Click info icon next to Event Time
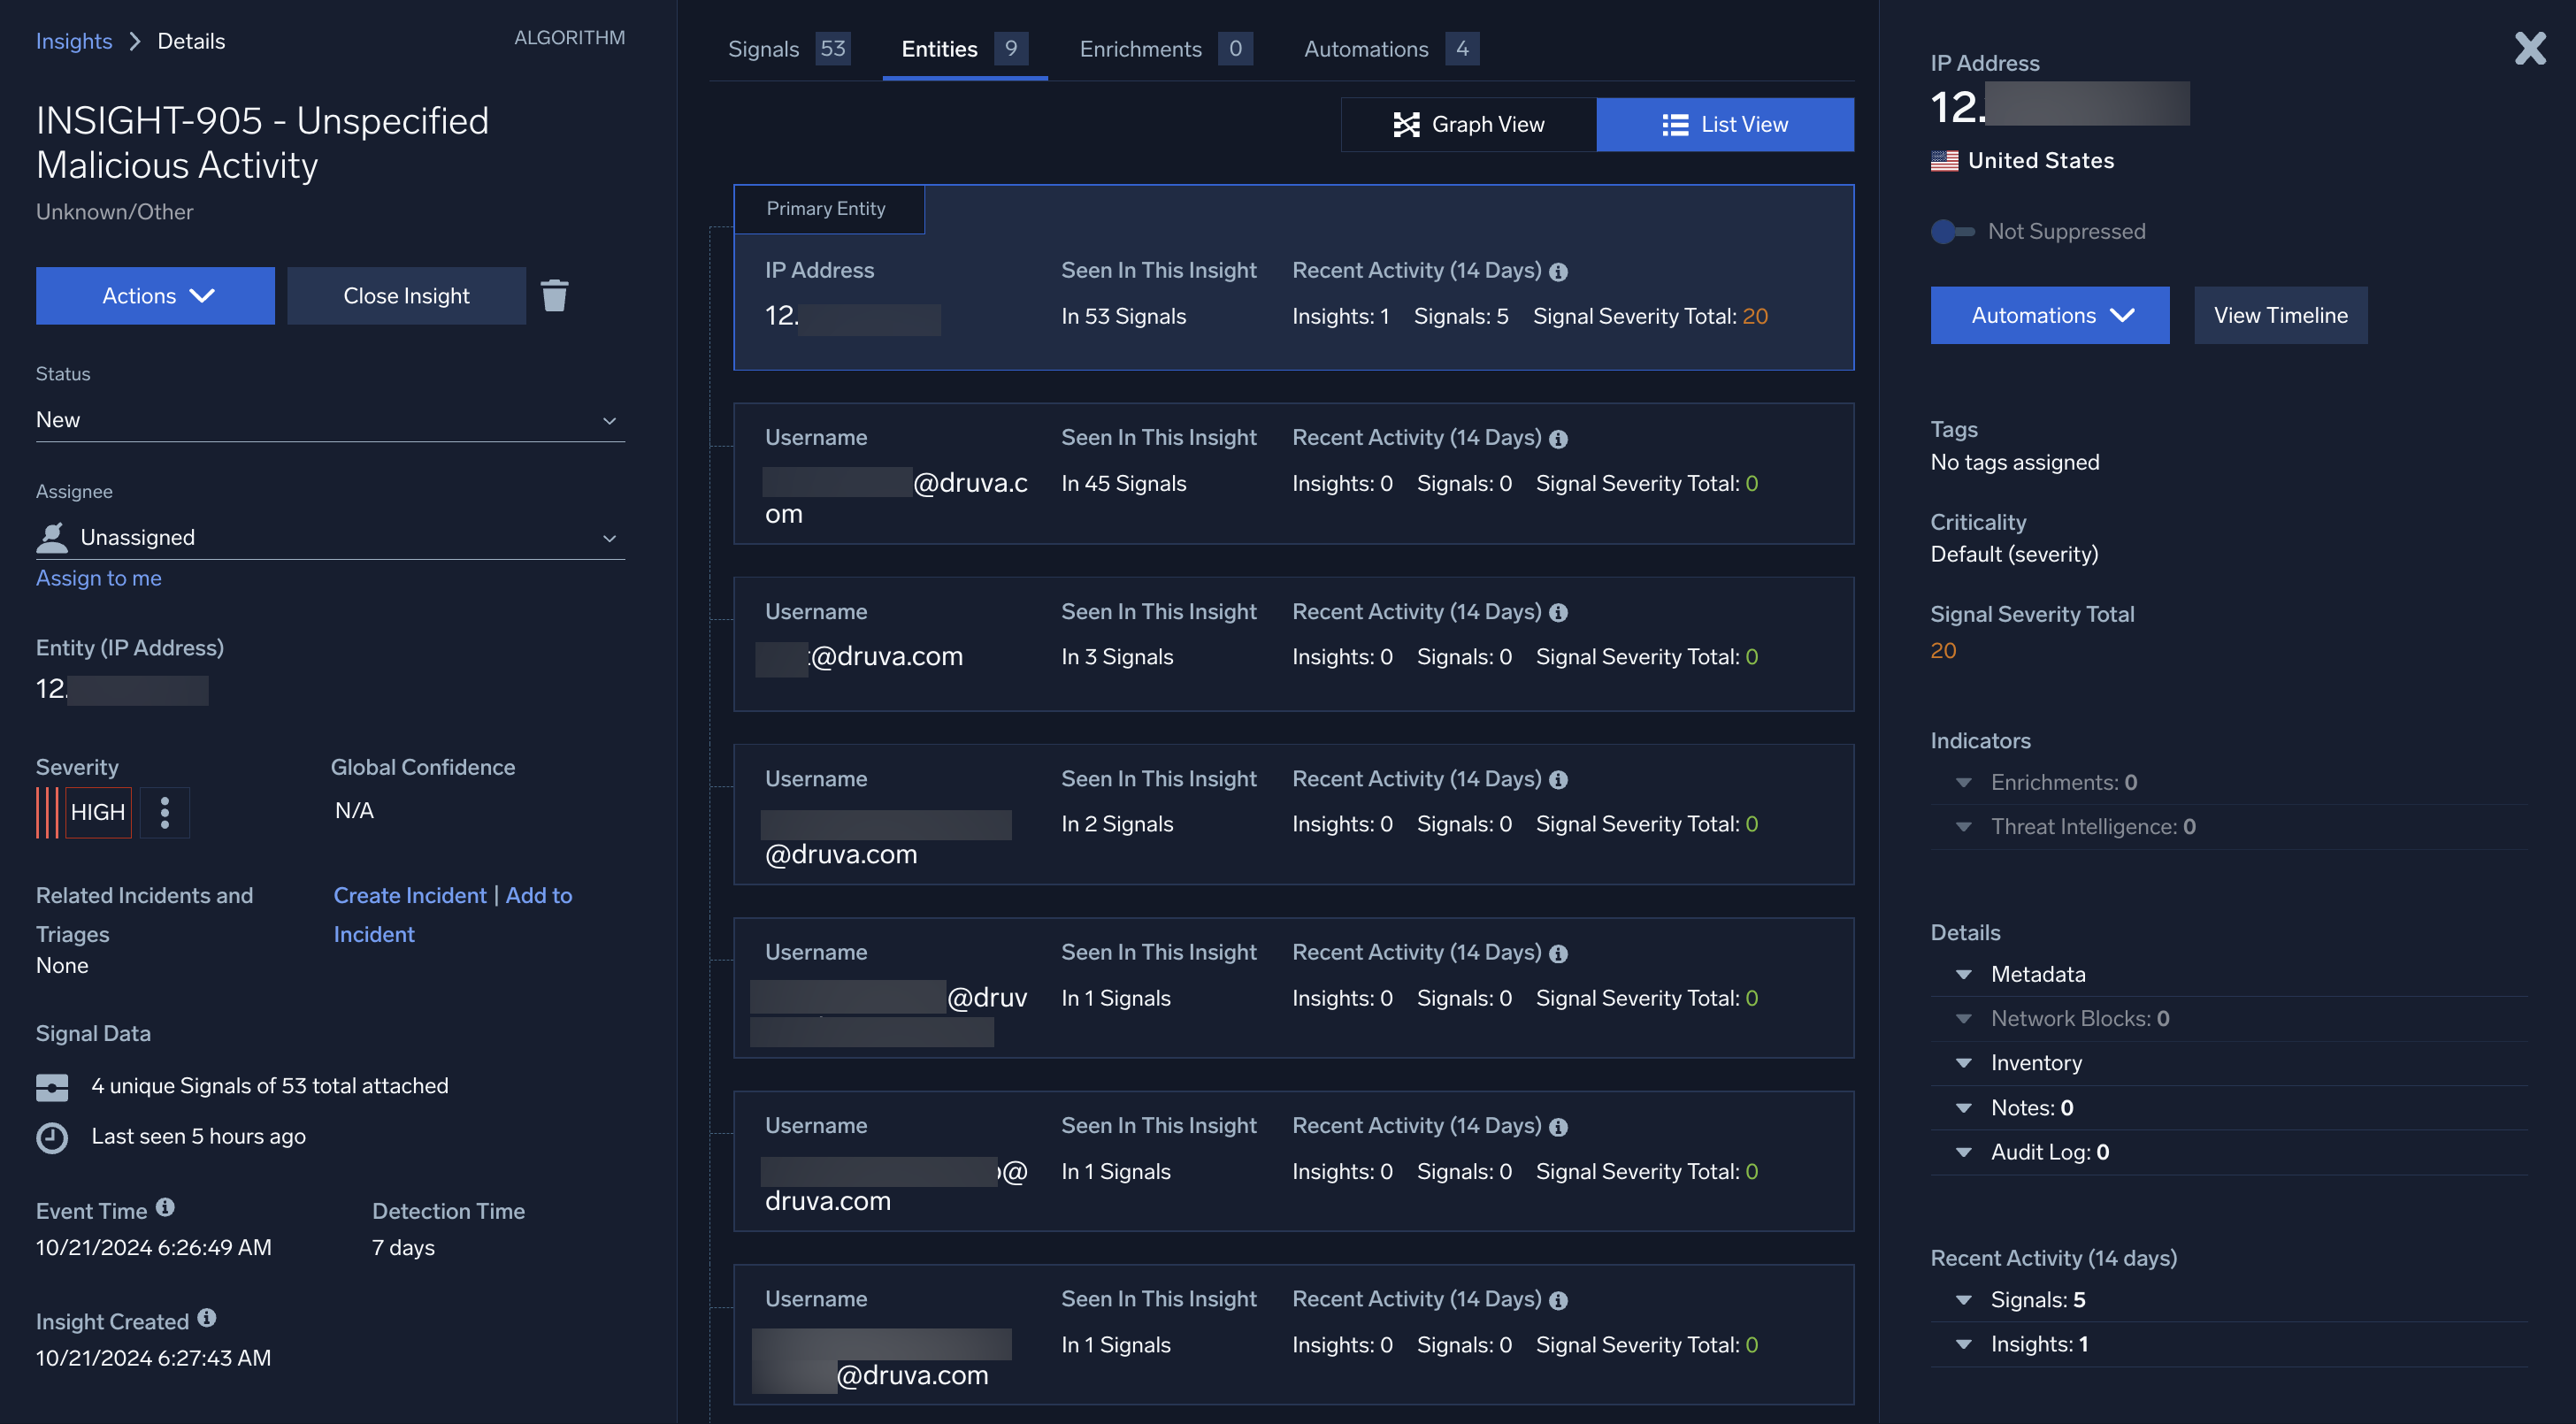This screenshot has width=2576, height=1424. tap(165, 1207)
